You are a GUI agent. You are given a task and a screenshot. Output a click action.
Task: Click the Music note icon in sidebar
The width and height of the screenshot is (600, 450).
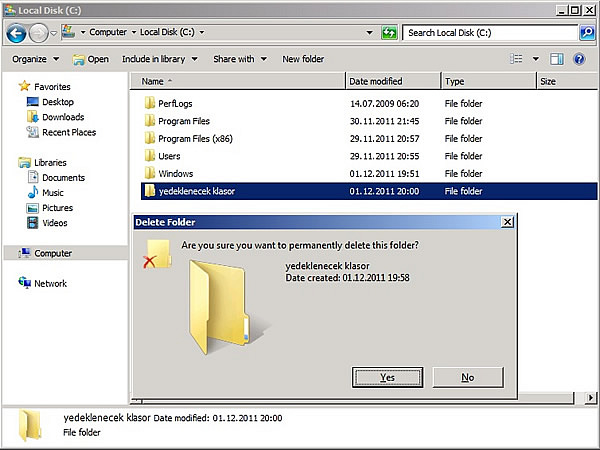[x=33, y=192]
